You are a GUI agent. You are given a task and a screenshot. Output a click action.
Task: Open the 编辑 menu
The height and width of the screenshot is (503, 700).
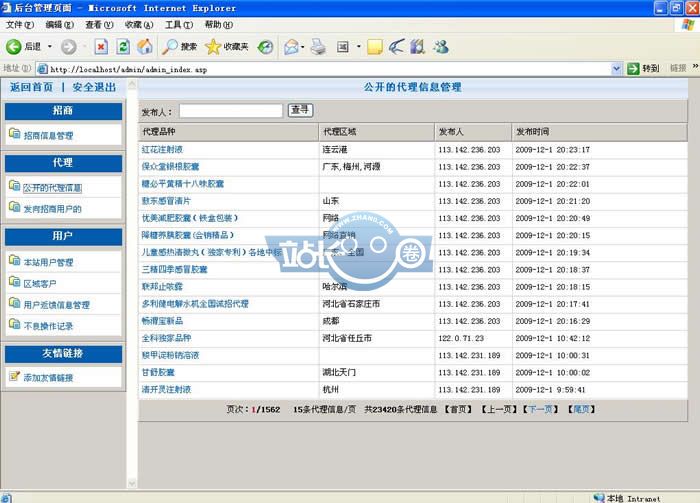59,25
